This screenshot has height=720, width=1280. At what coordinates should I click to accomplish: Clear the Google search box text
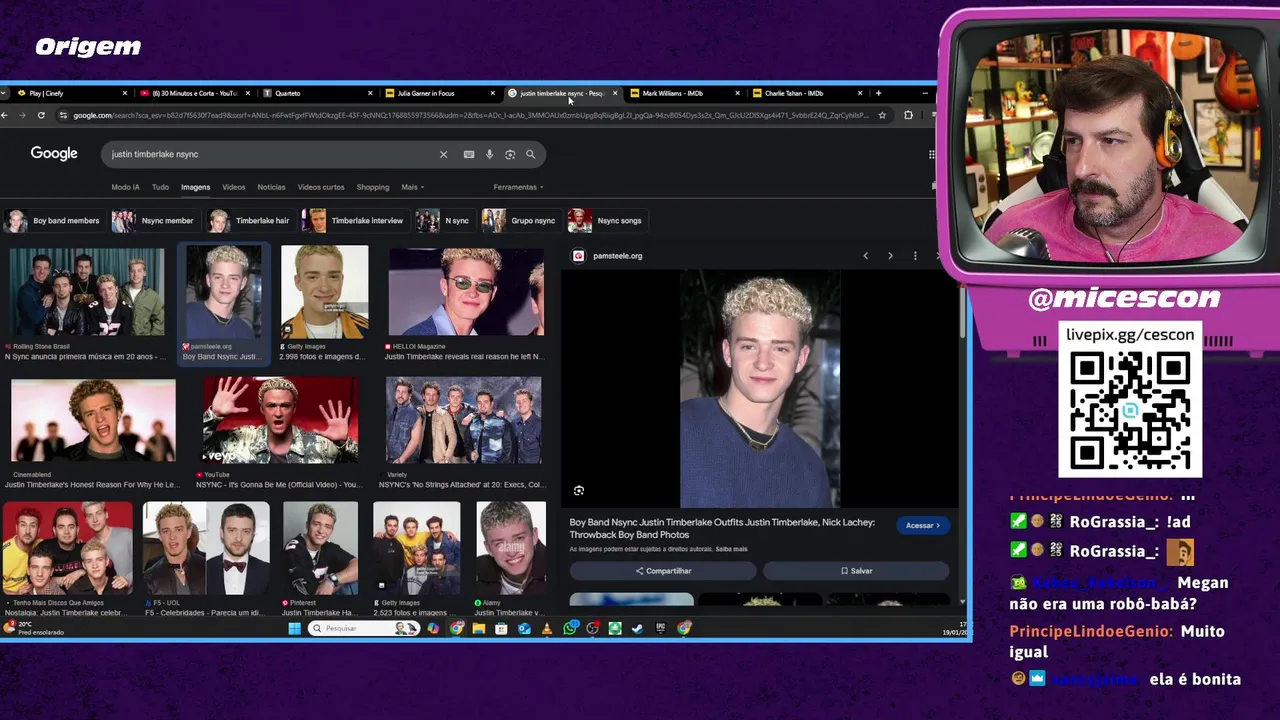pos(443,154)
